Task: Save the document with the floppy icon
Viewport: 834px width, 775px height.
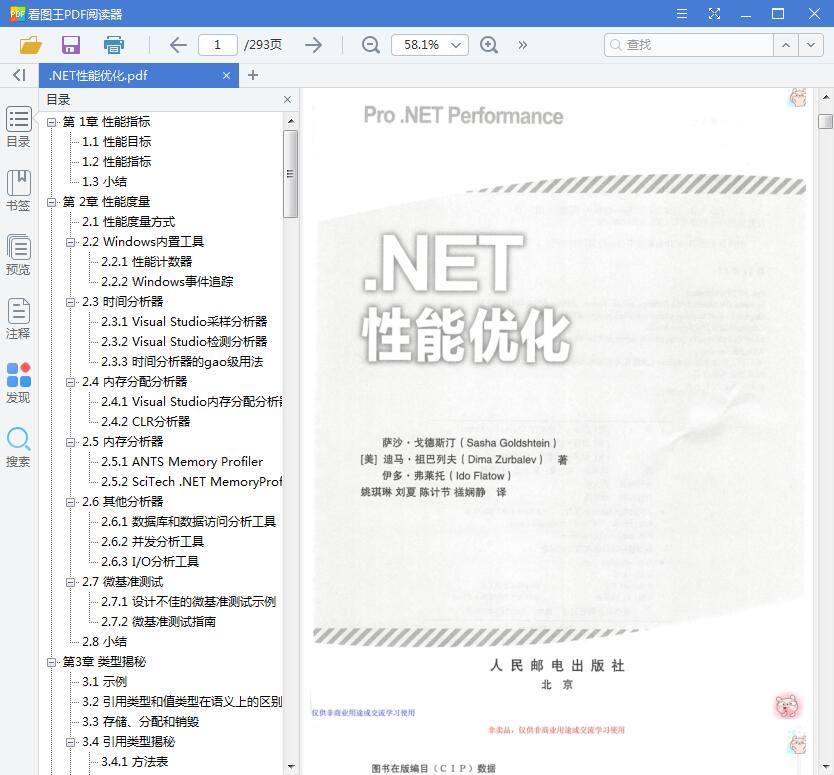Action: click(71, 45)
